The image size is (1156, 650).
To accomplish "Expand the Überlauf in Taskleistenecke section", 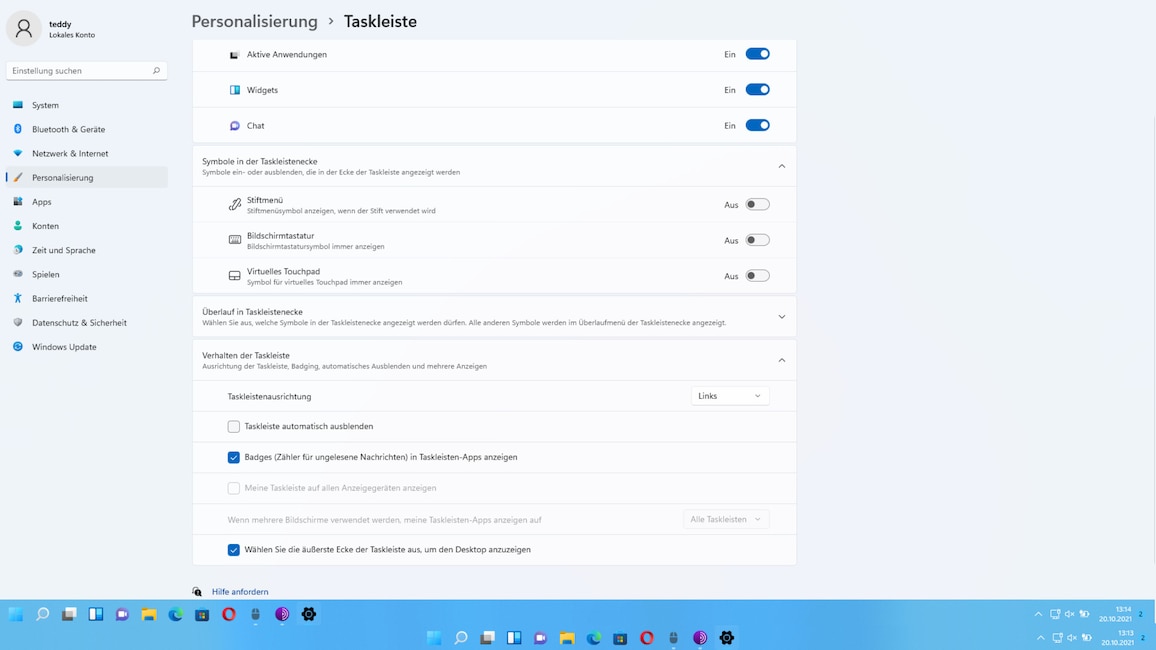I will 781,315.
